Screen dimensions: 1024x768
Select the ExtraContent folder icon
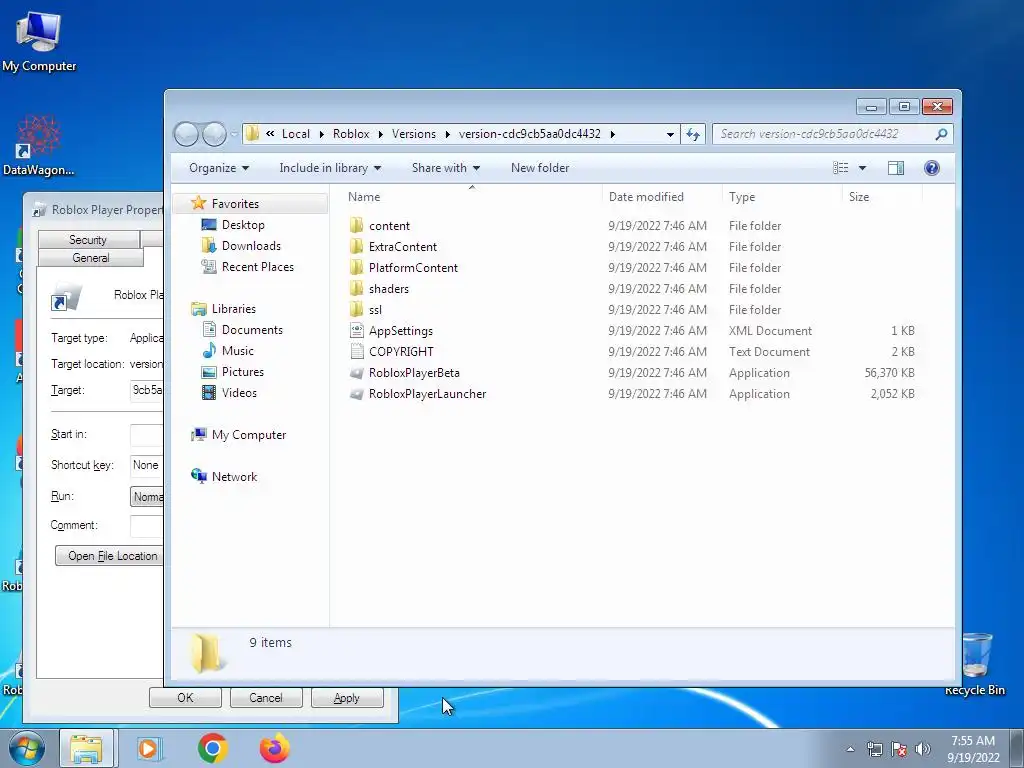click(357, 246)
